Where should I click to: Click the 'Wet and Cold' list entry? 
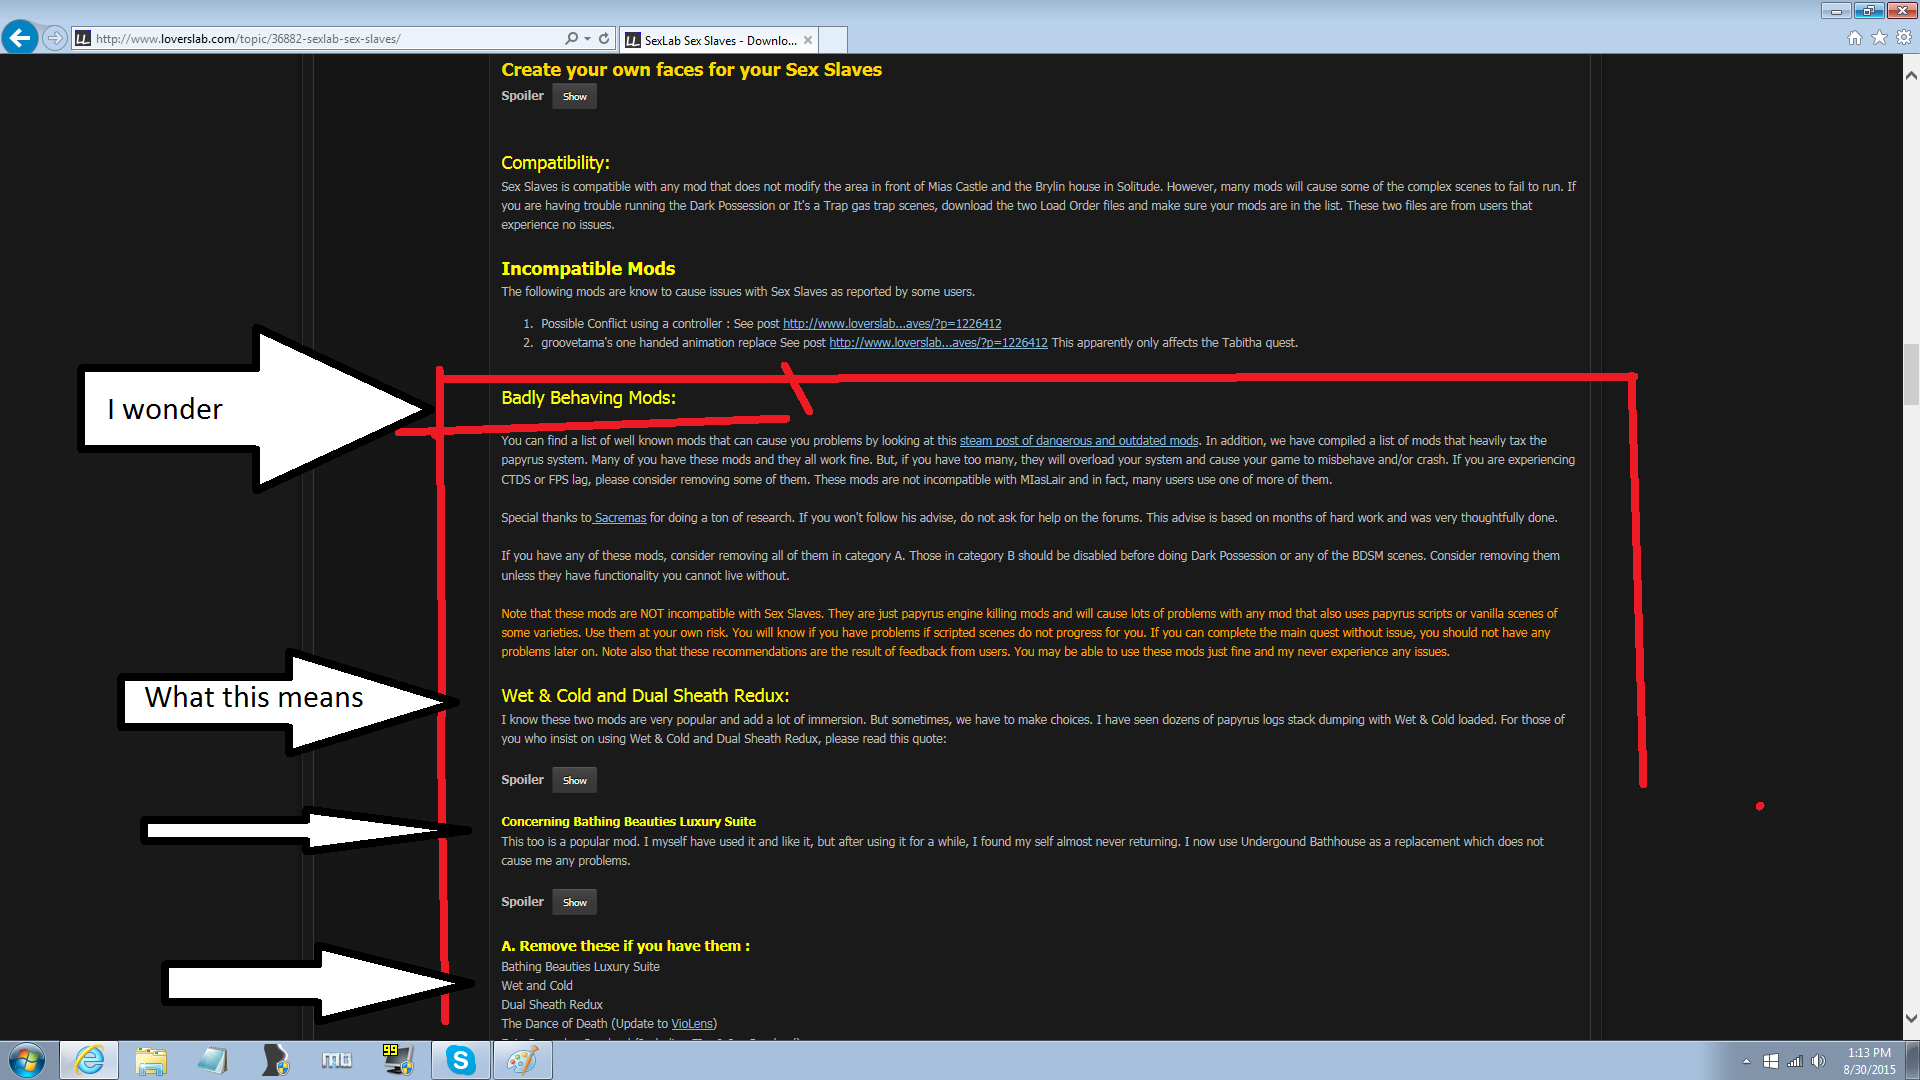pyautogui.click(x=537, y=986)
